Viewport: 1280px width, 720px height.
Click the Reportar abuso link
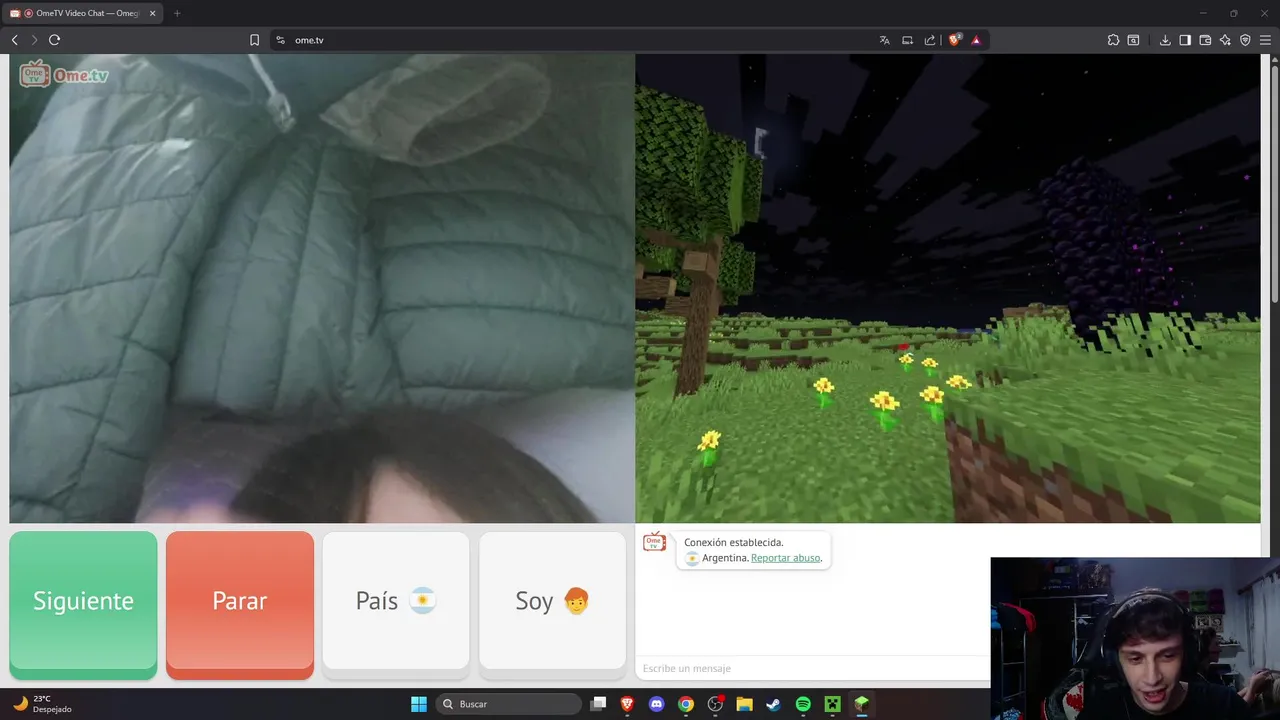click(785, 558)
